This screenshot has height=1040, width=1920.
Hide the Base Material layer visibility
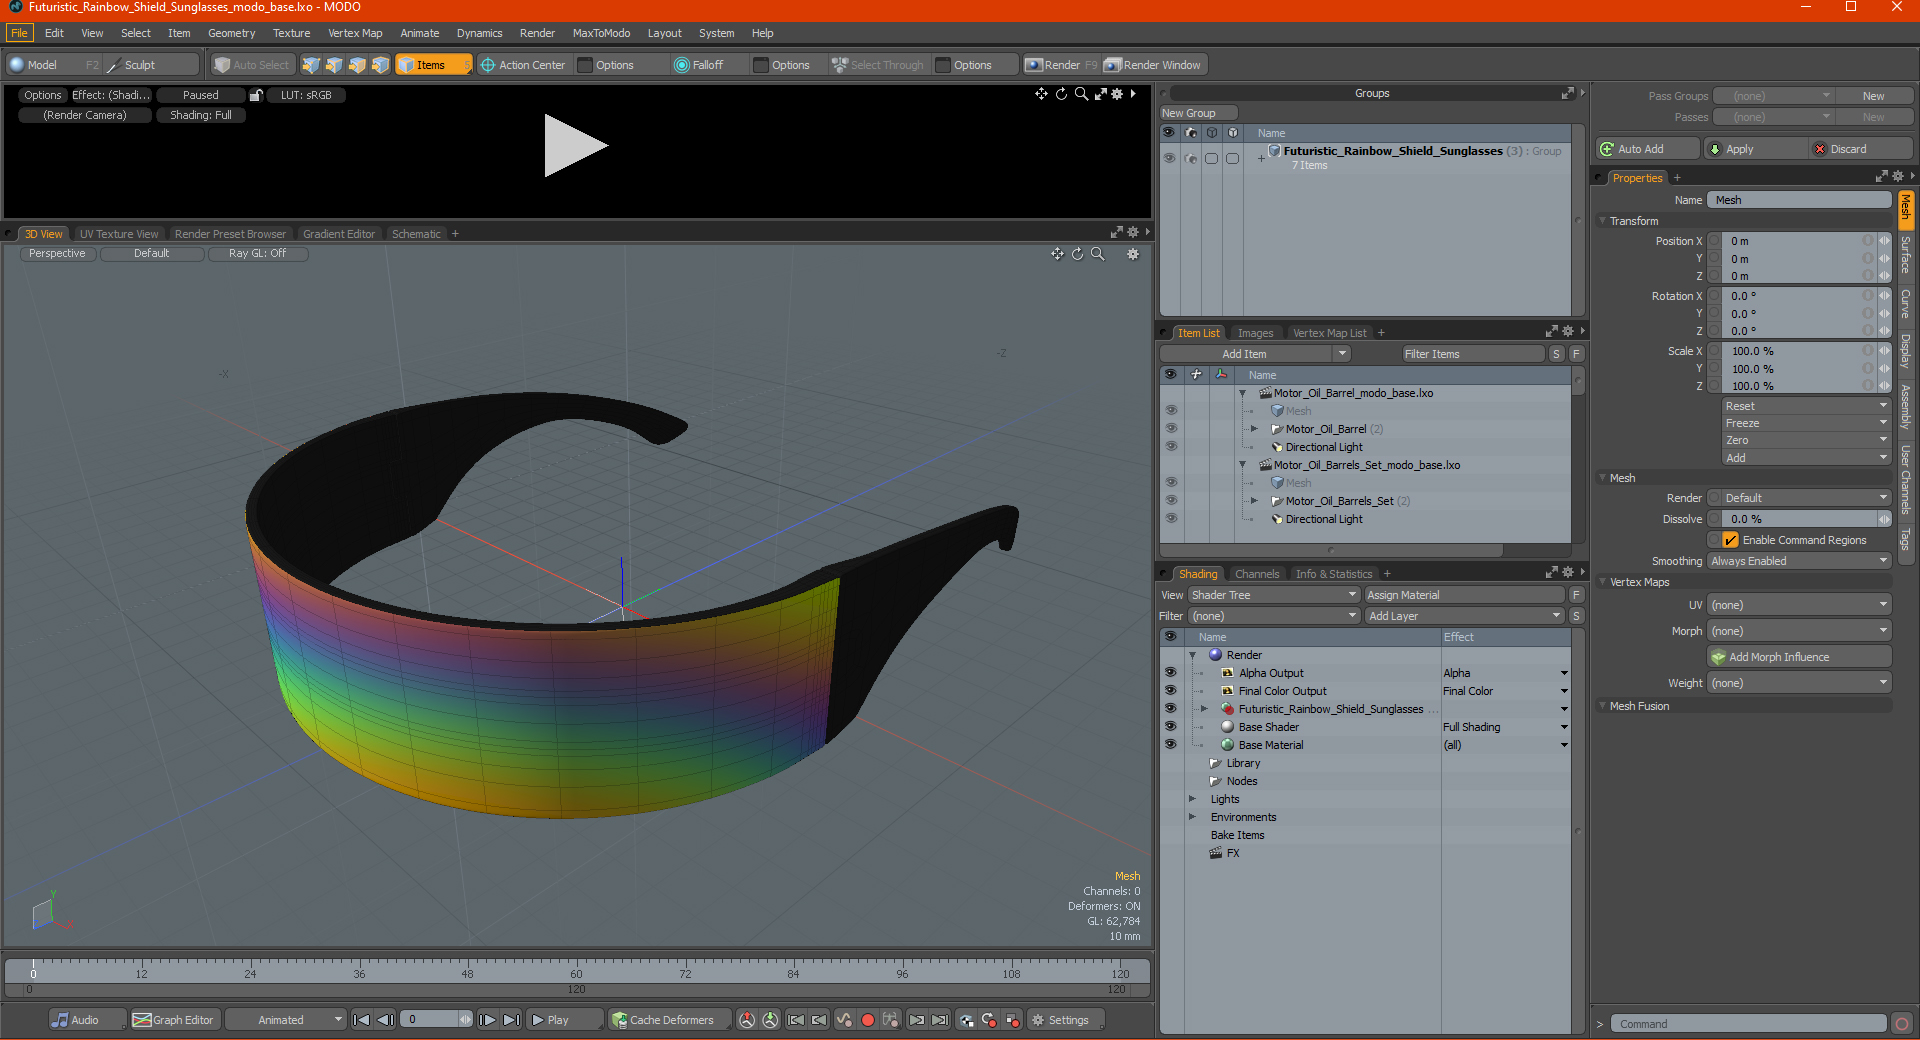(1170, 745)
